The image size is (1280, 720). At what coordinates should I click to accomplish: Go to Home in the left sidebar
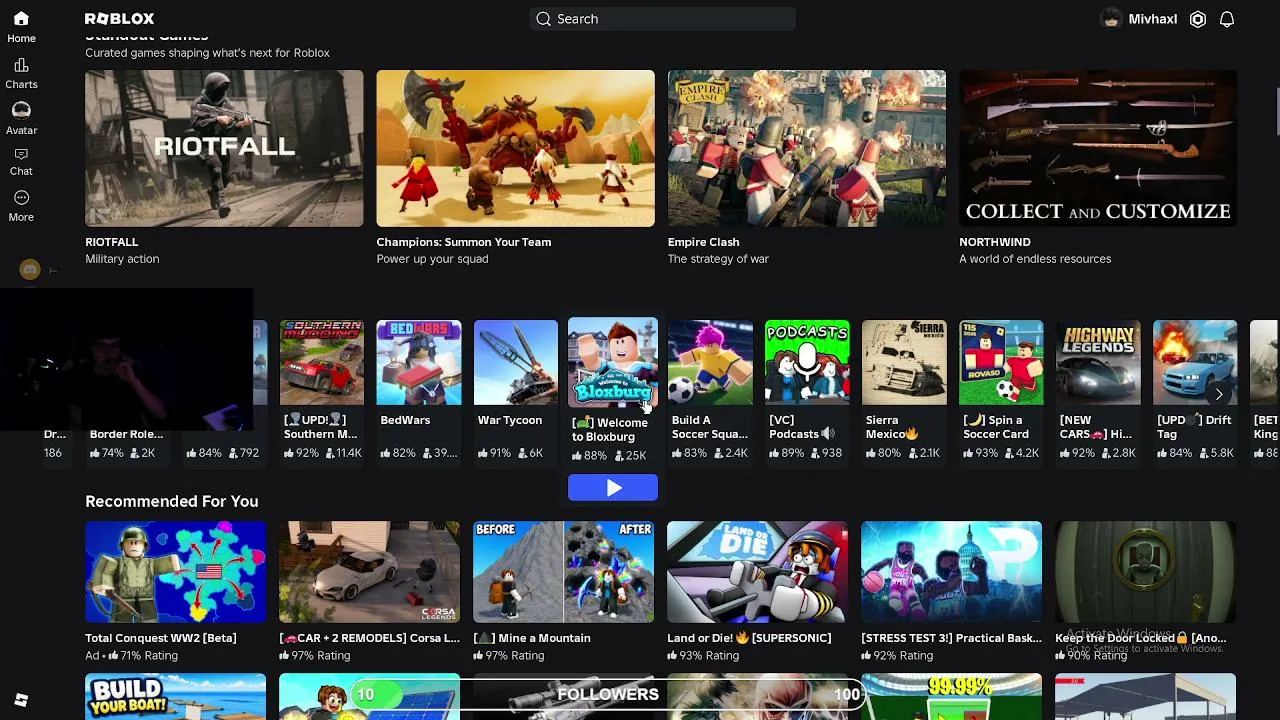point(21,27)
